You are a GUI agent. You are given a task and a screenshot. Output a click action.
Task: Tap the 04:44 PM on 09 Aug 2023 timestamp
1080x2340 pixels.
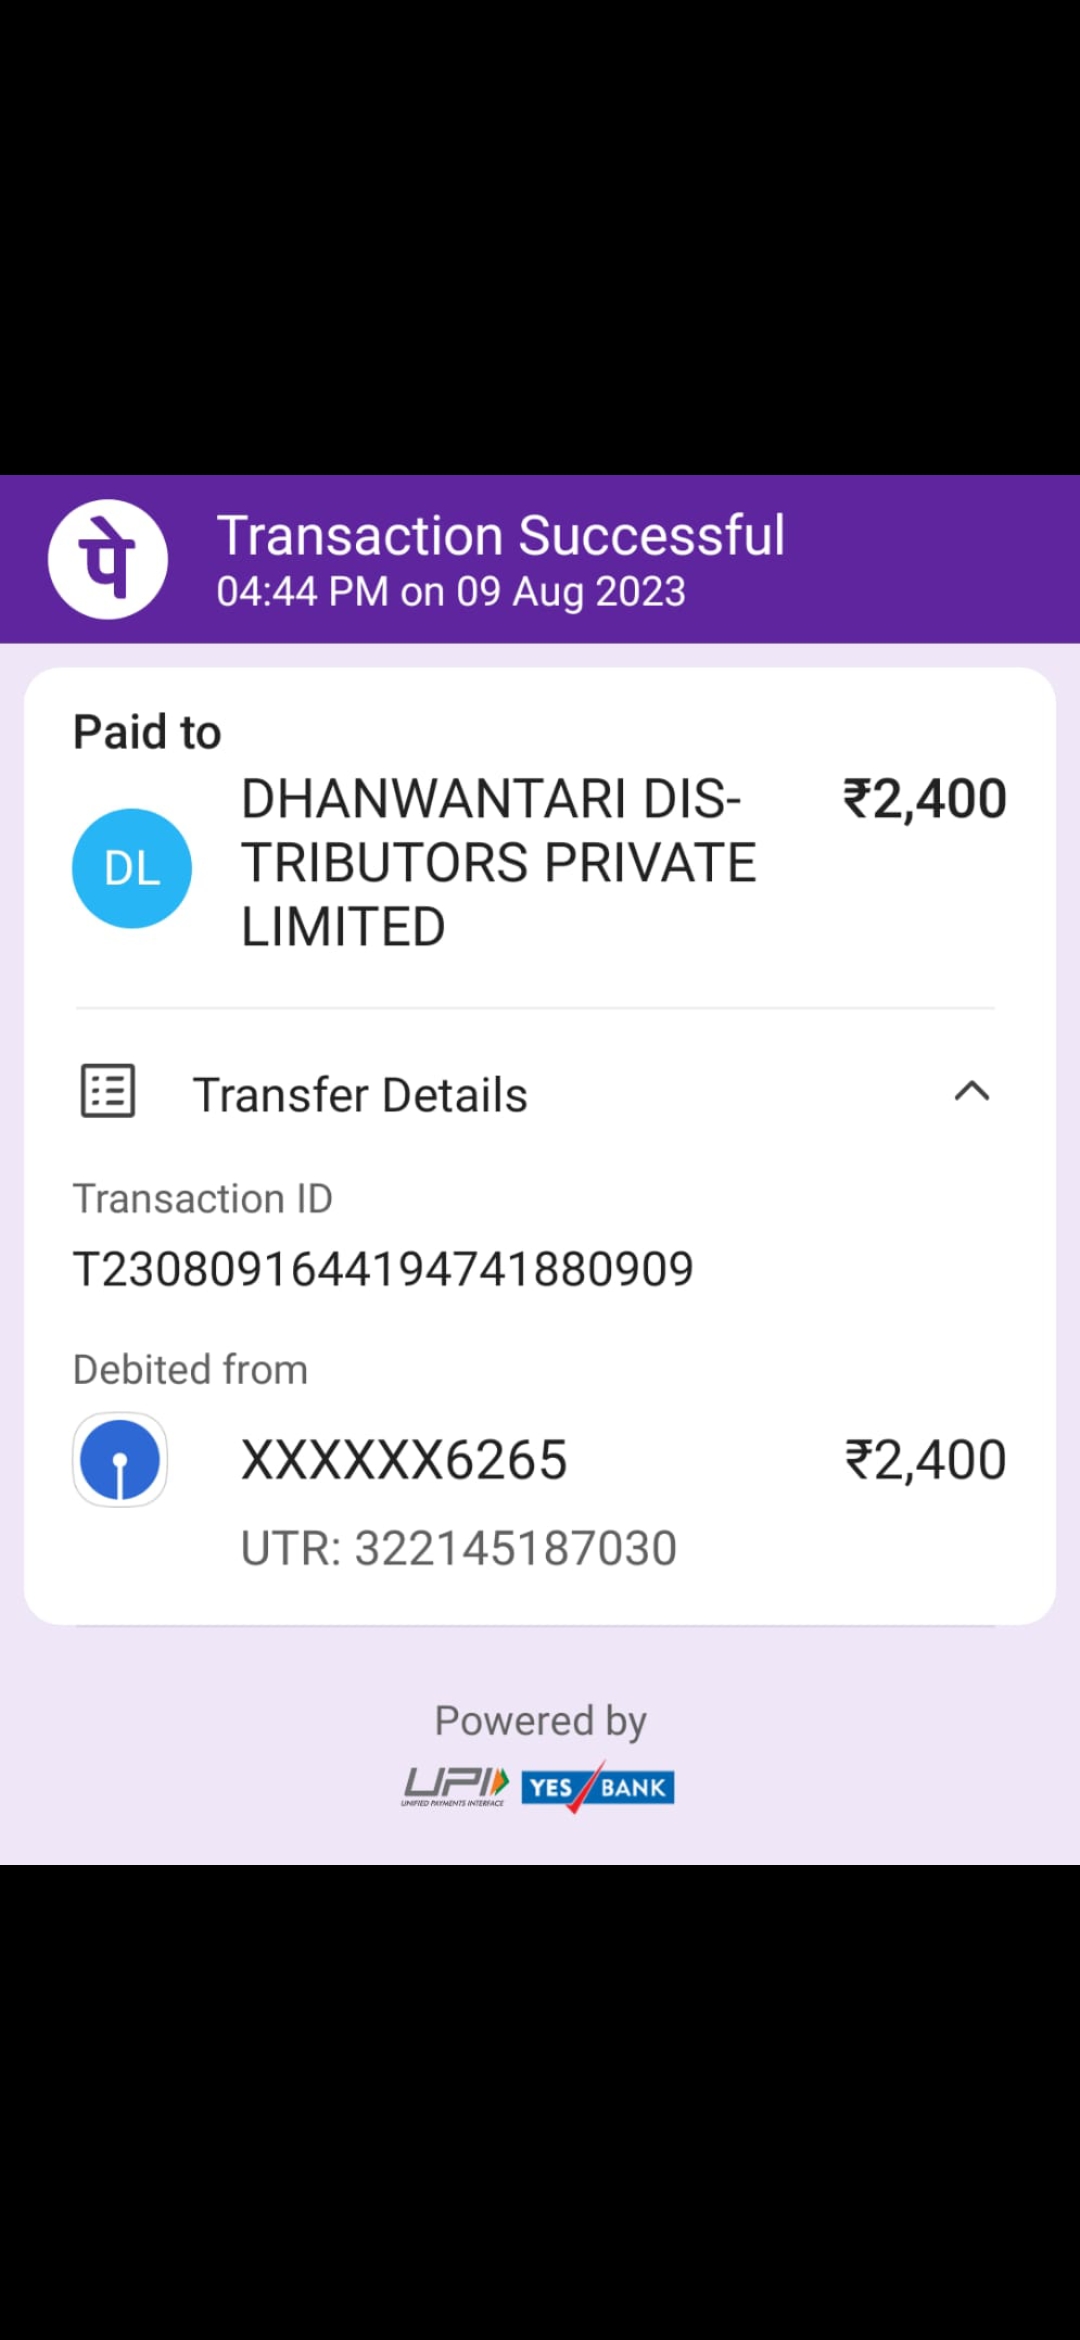(x=451, y=592)
